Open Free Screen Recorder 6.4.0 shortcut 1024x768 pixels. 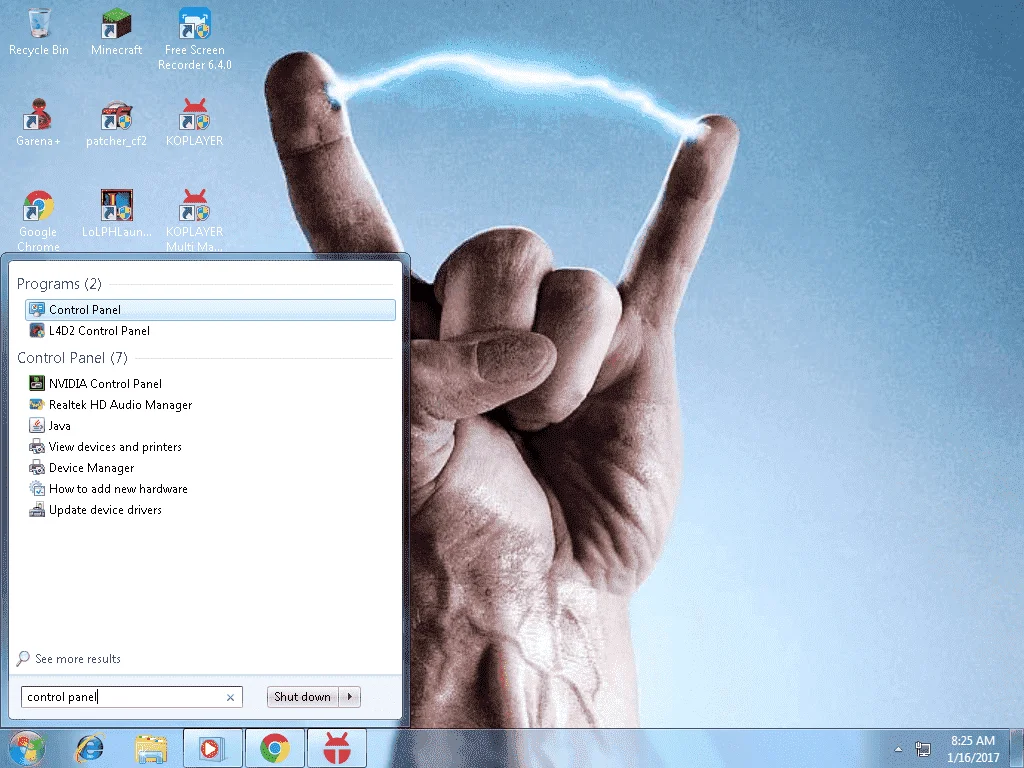(x=195, y=38)
